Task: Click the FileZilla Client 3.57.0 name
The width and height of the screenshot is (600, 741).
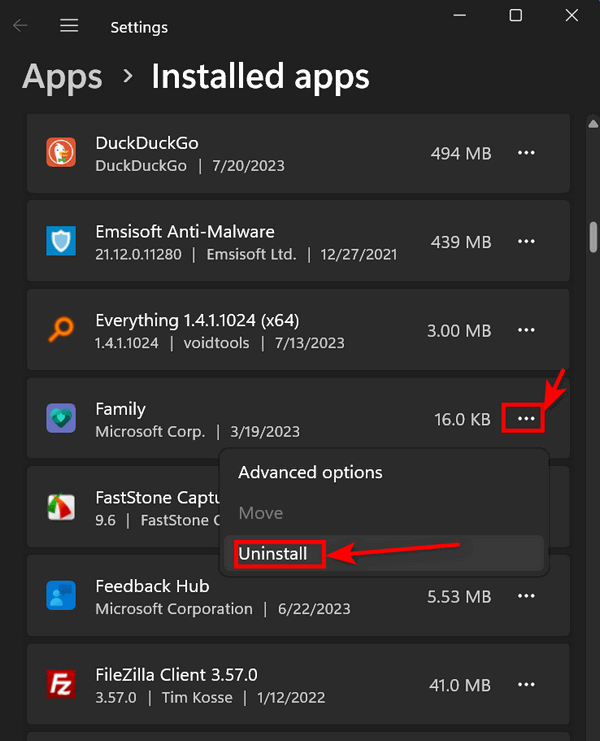Action: coord(176,675)
